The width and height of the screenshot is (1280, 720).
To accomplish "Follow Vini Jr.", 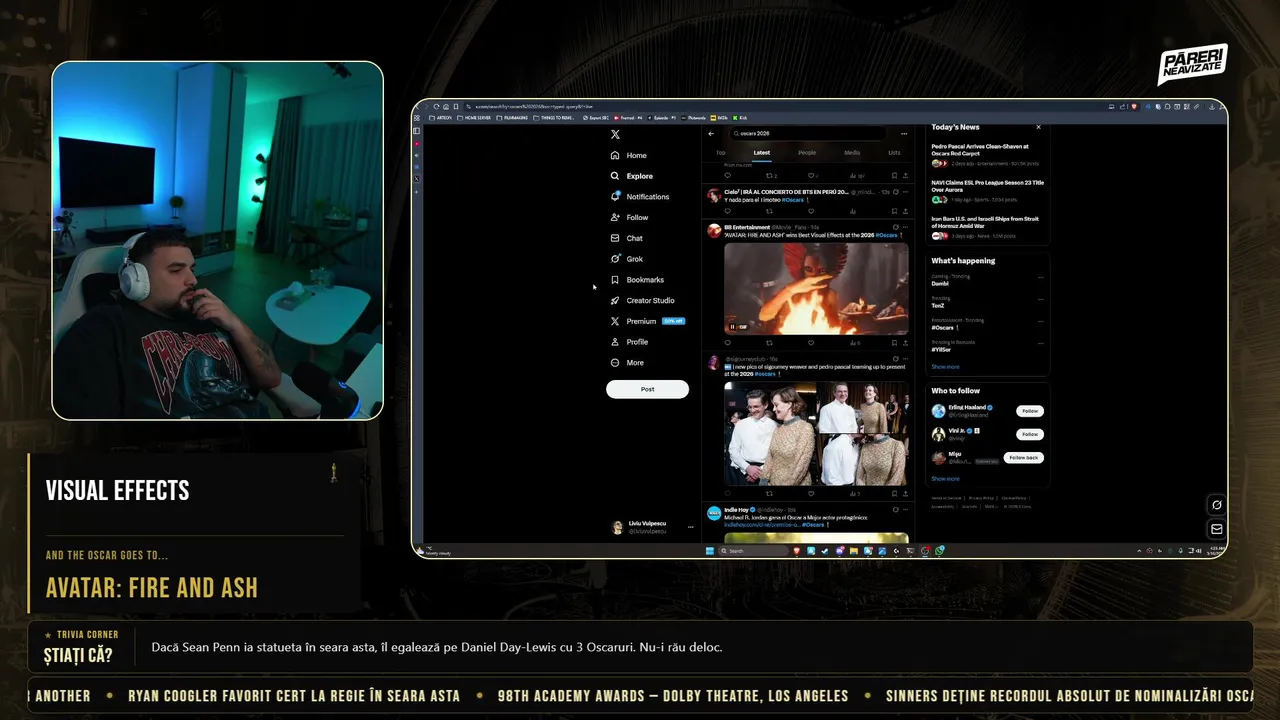I will coord(1029,434).
